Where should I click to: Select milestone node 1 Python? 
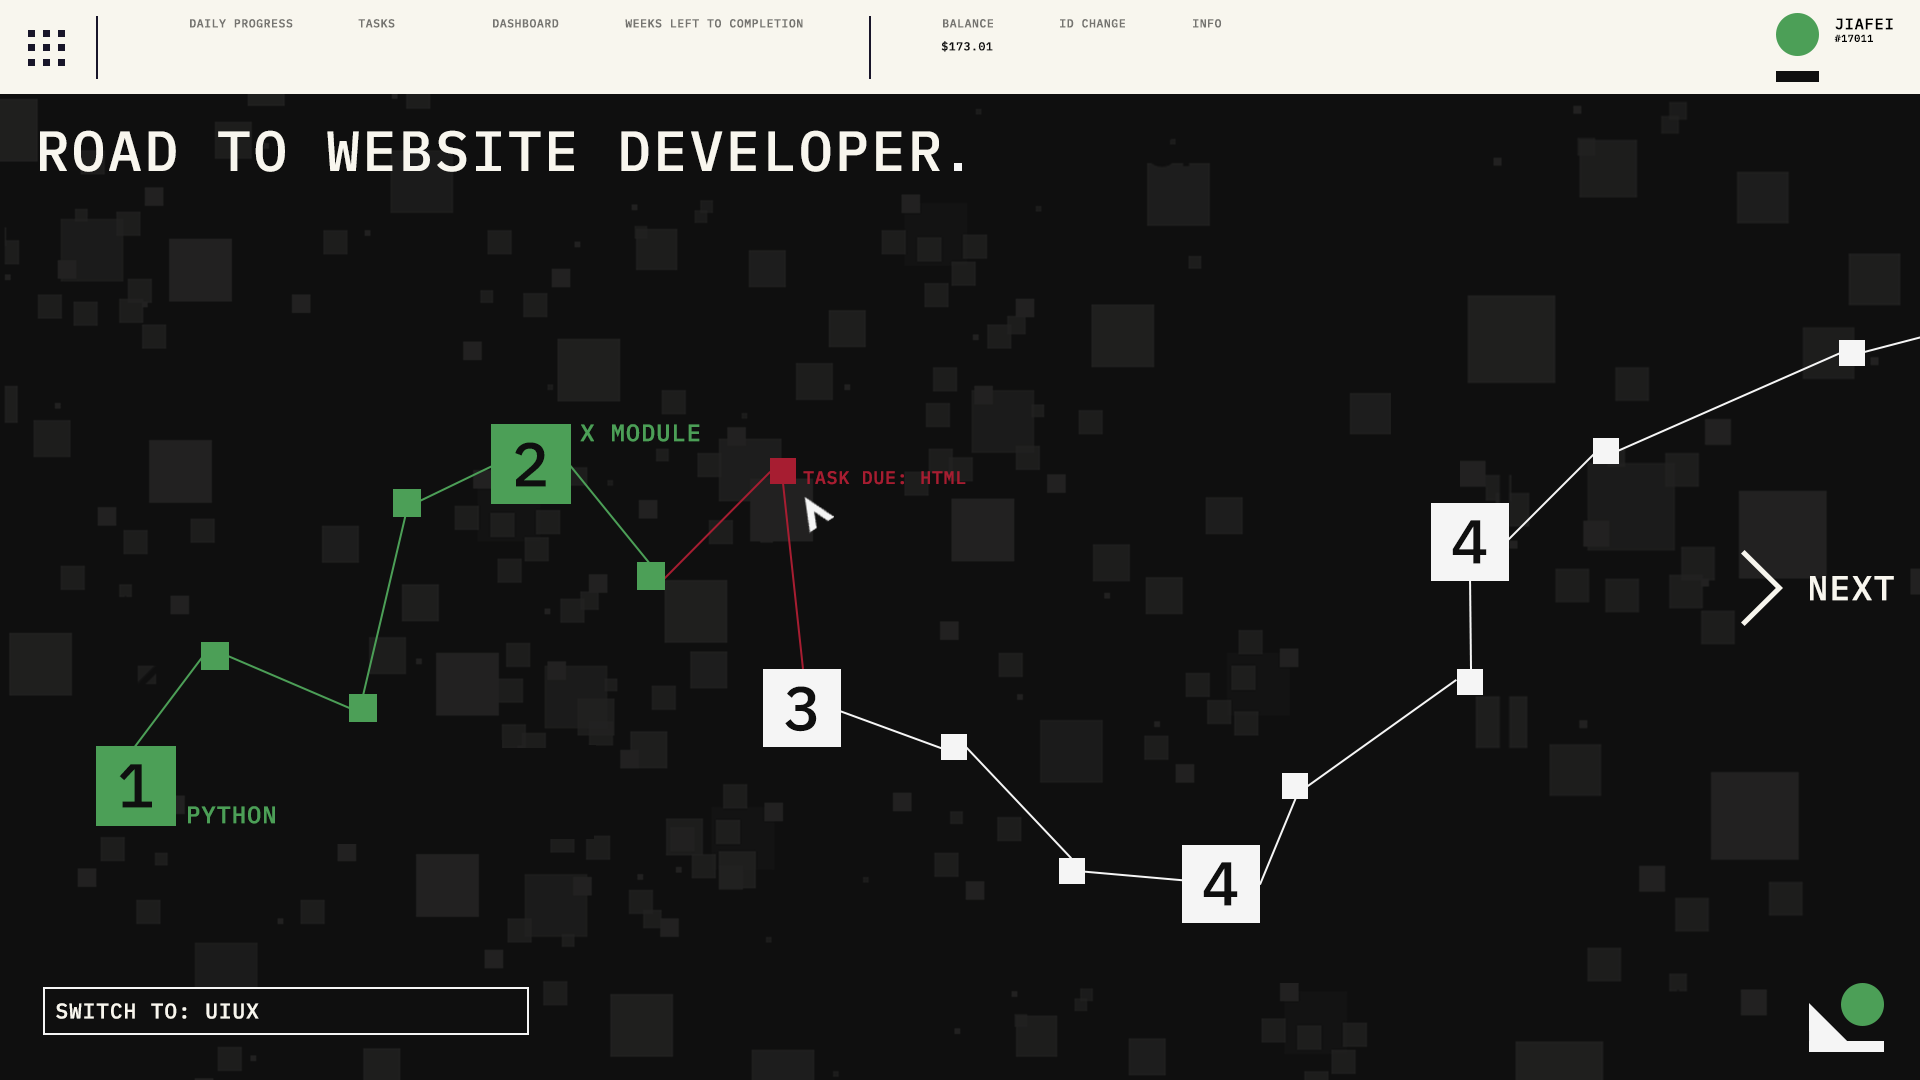click(x=136, y=786)
